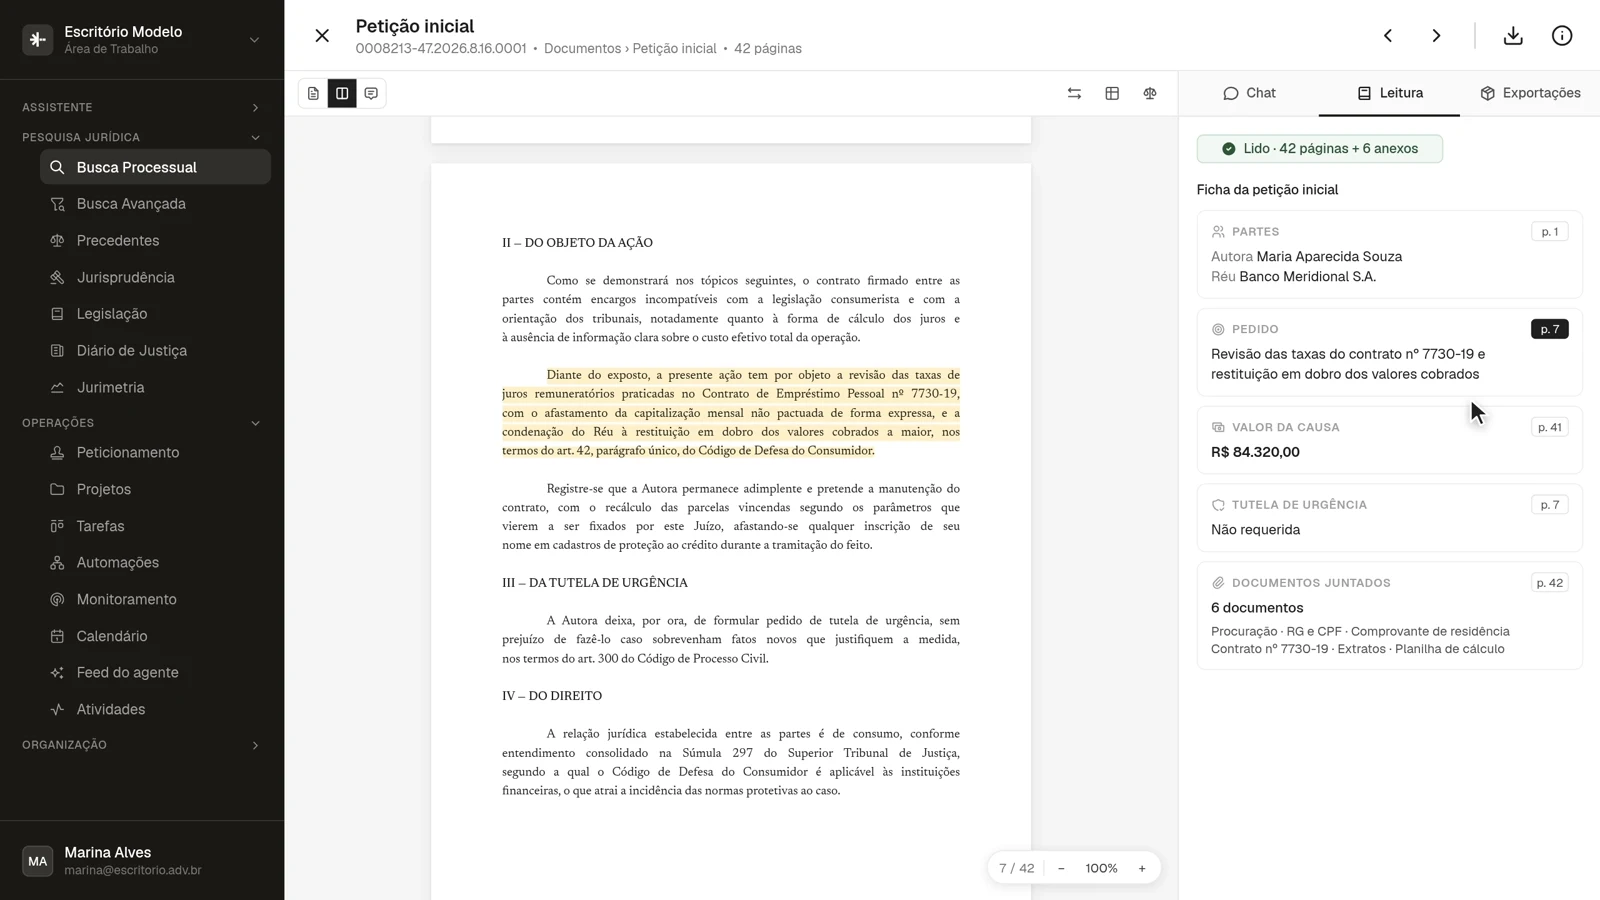Open Busca Avançada search

(x=155, y=204)
